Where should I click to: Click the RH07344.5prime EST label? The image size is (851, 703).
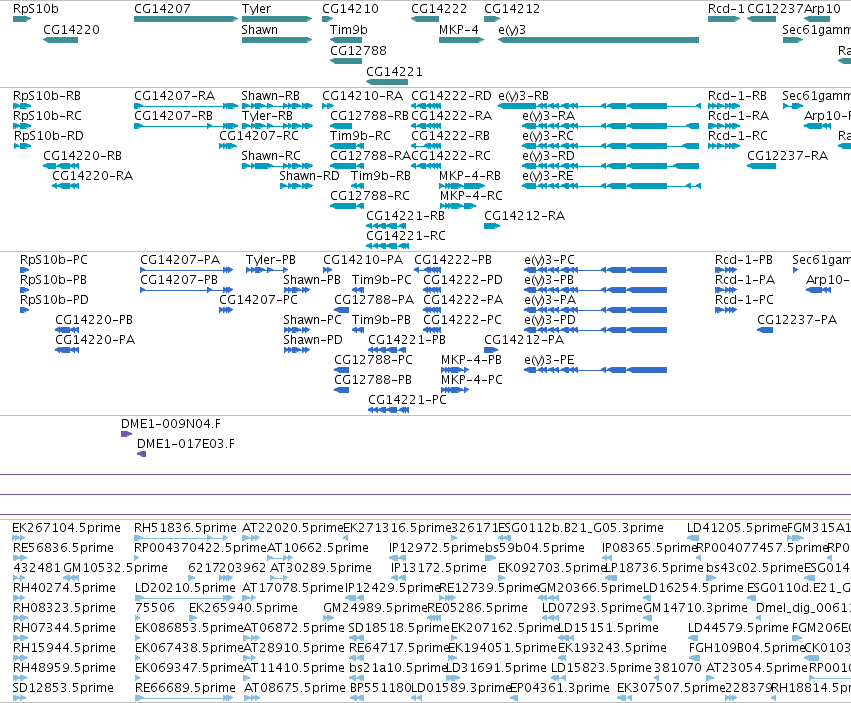point(65,628)
